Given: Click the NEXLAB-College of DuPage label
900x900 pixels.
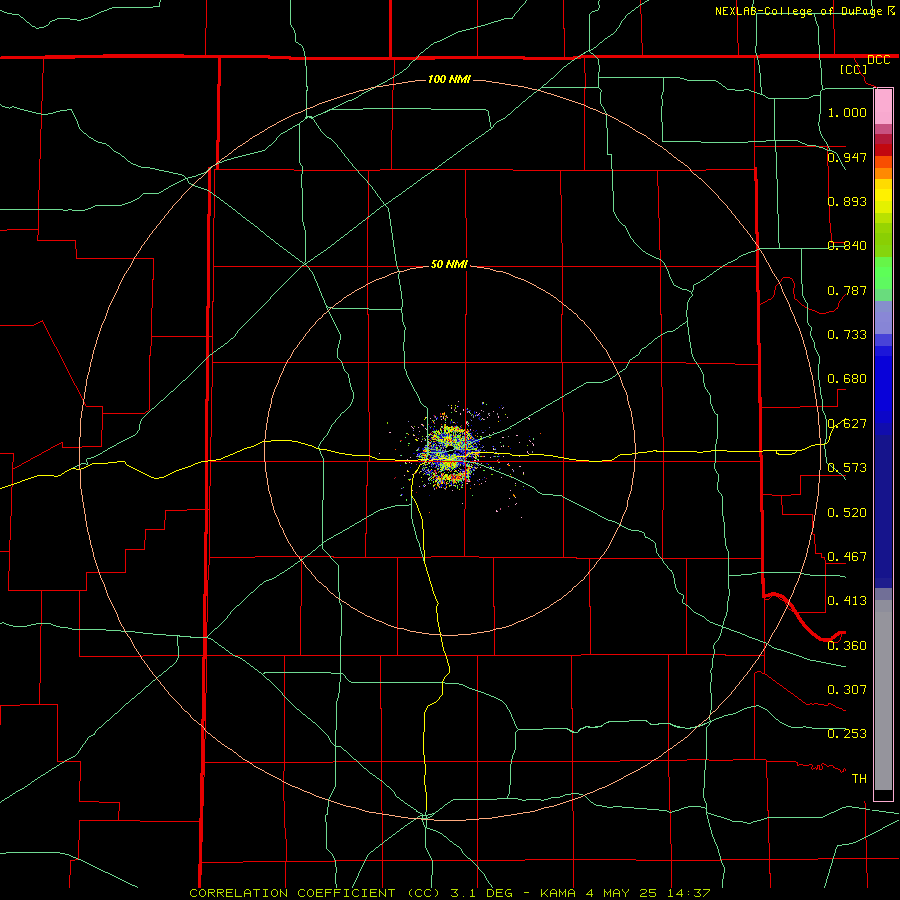Looking at the screenshot, I should [x=798, y=11].
